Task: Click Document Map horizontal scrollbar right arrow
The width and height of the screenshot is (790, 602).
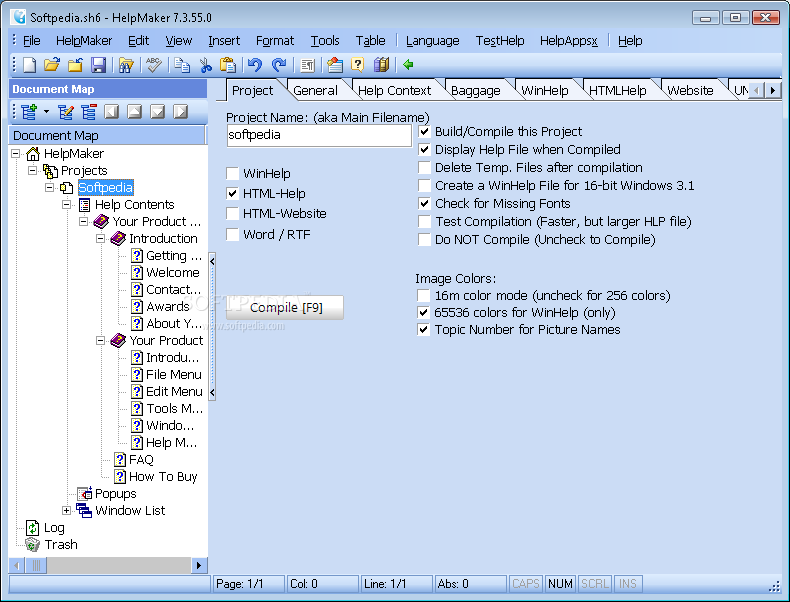Action: [200, 565]
